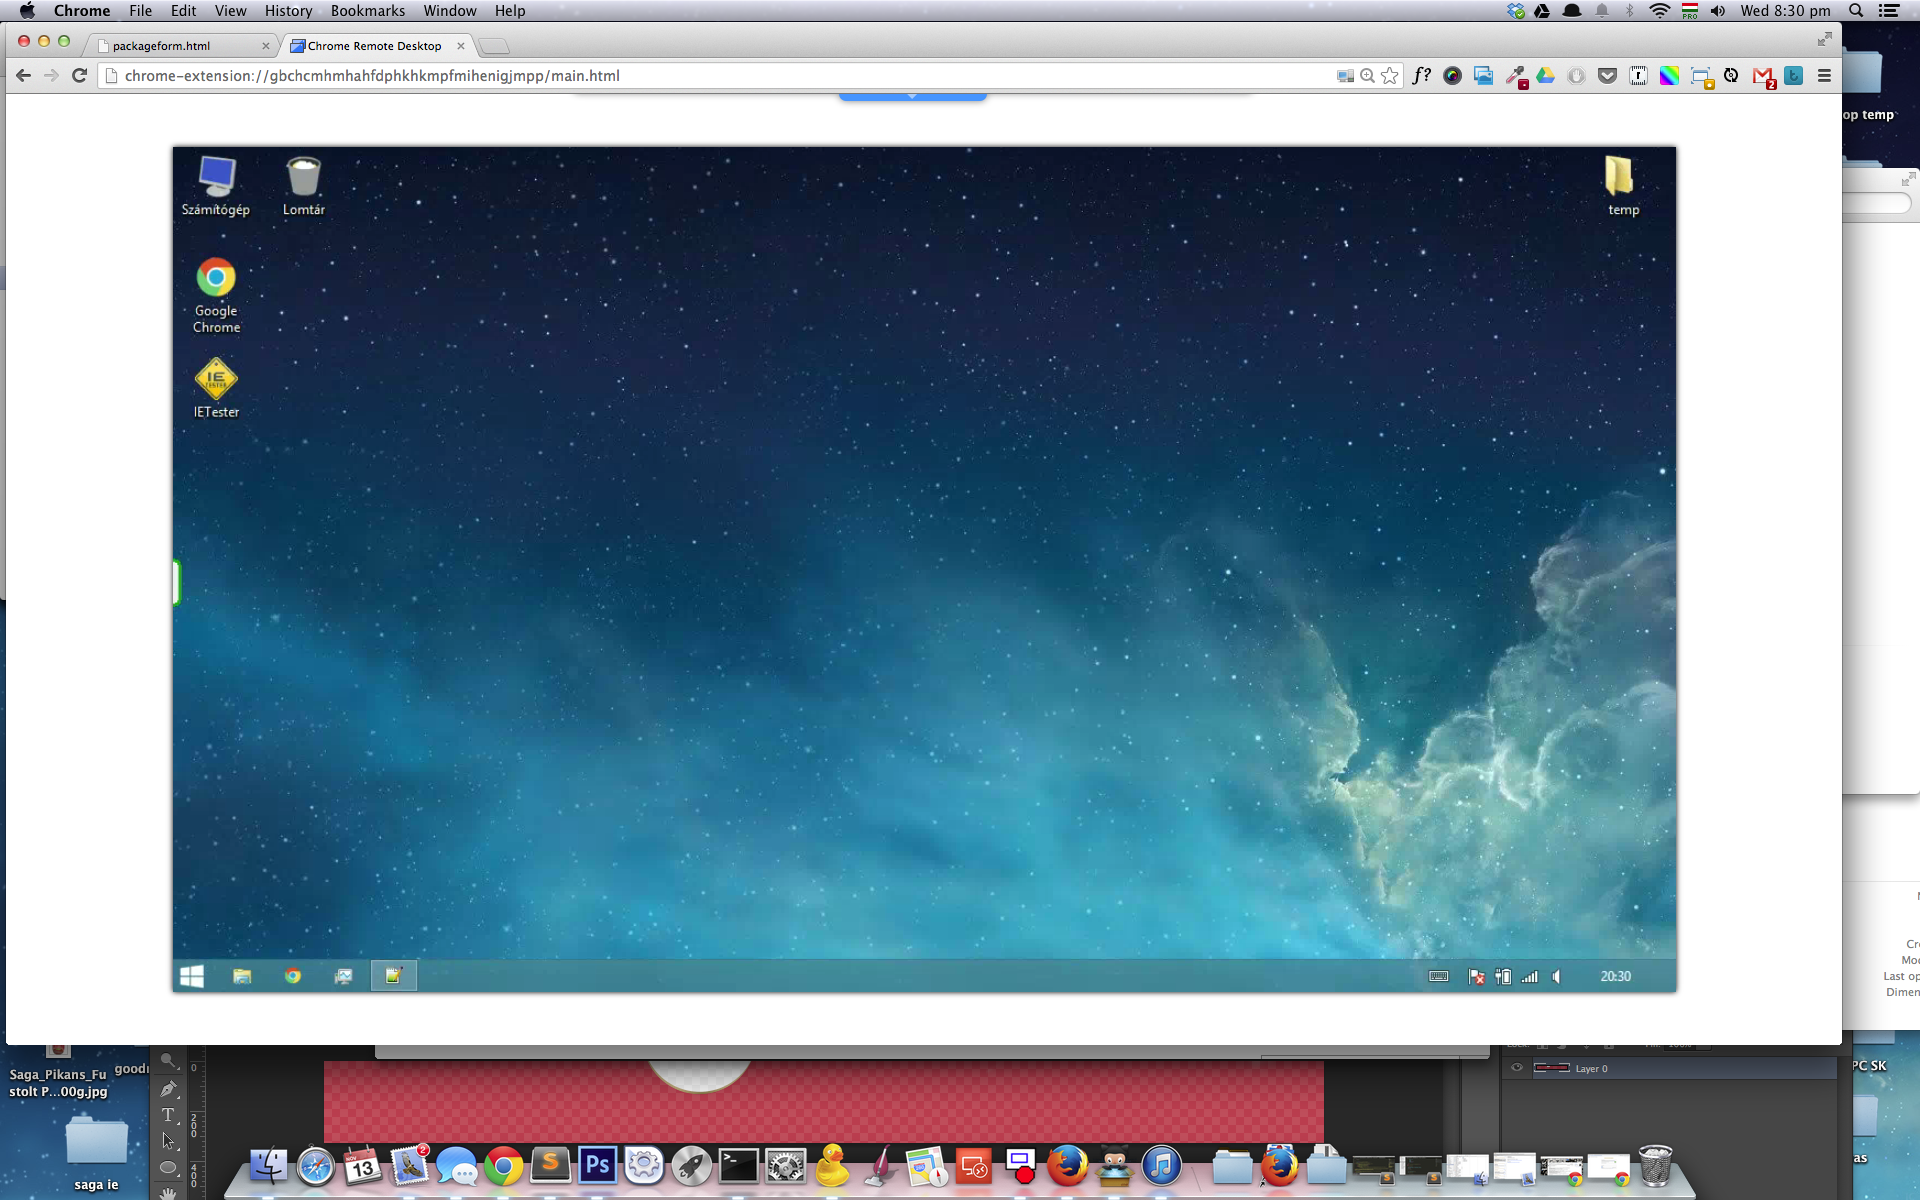Open the Pocket extension

(x=1607, y=76)
